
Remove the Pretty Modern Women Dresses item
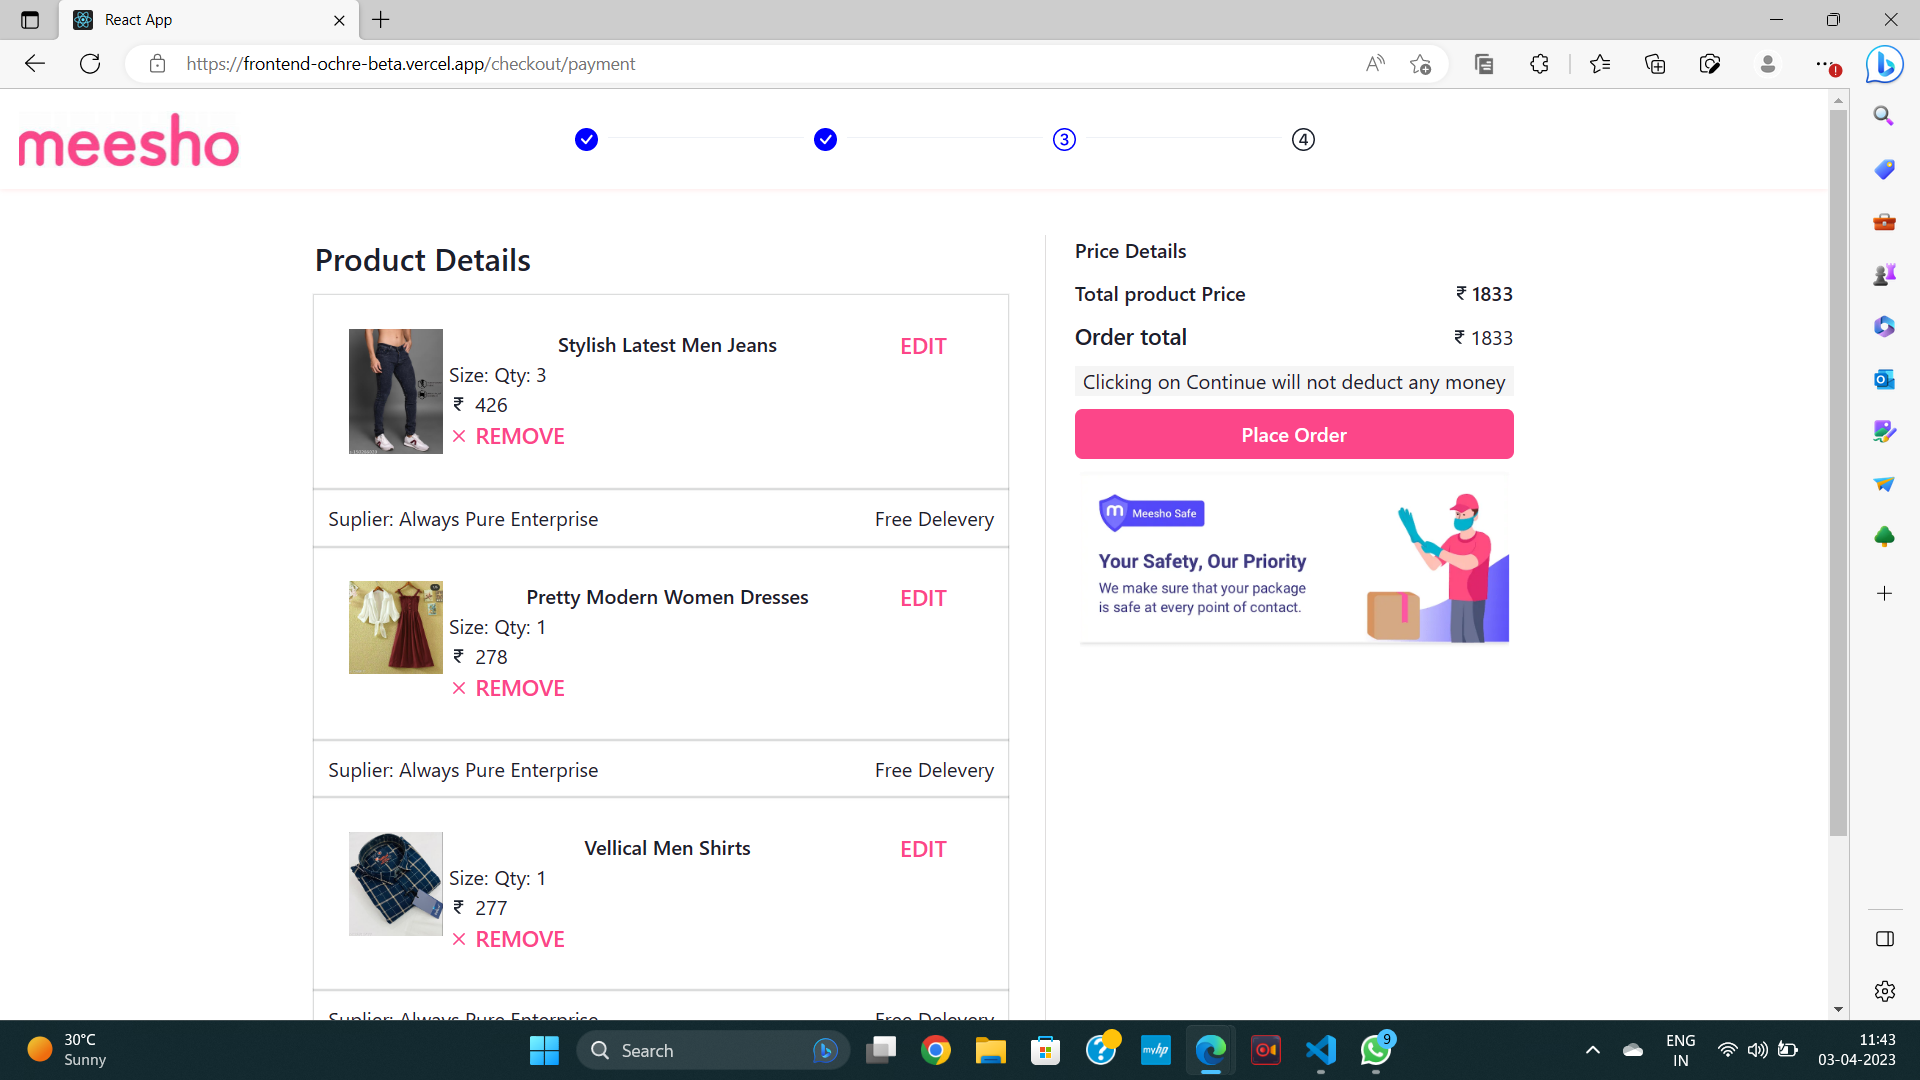[x=519, y=688]
